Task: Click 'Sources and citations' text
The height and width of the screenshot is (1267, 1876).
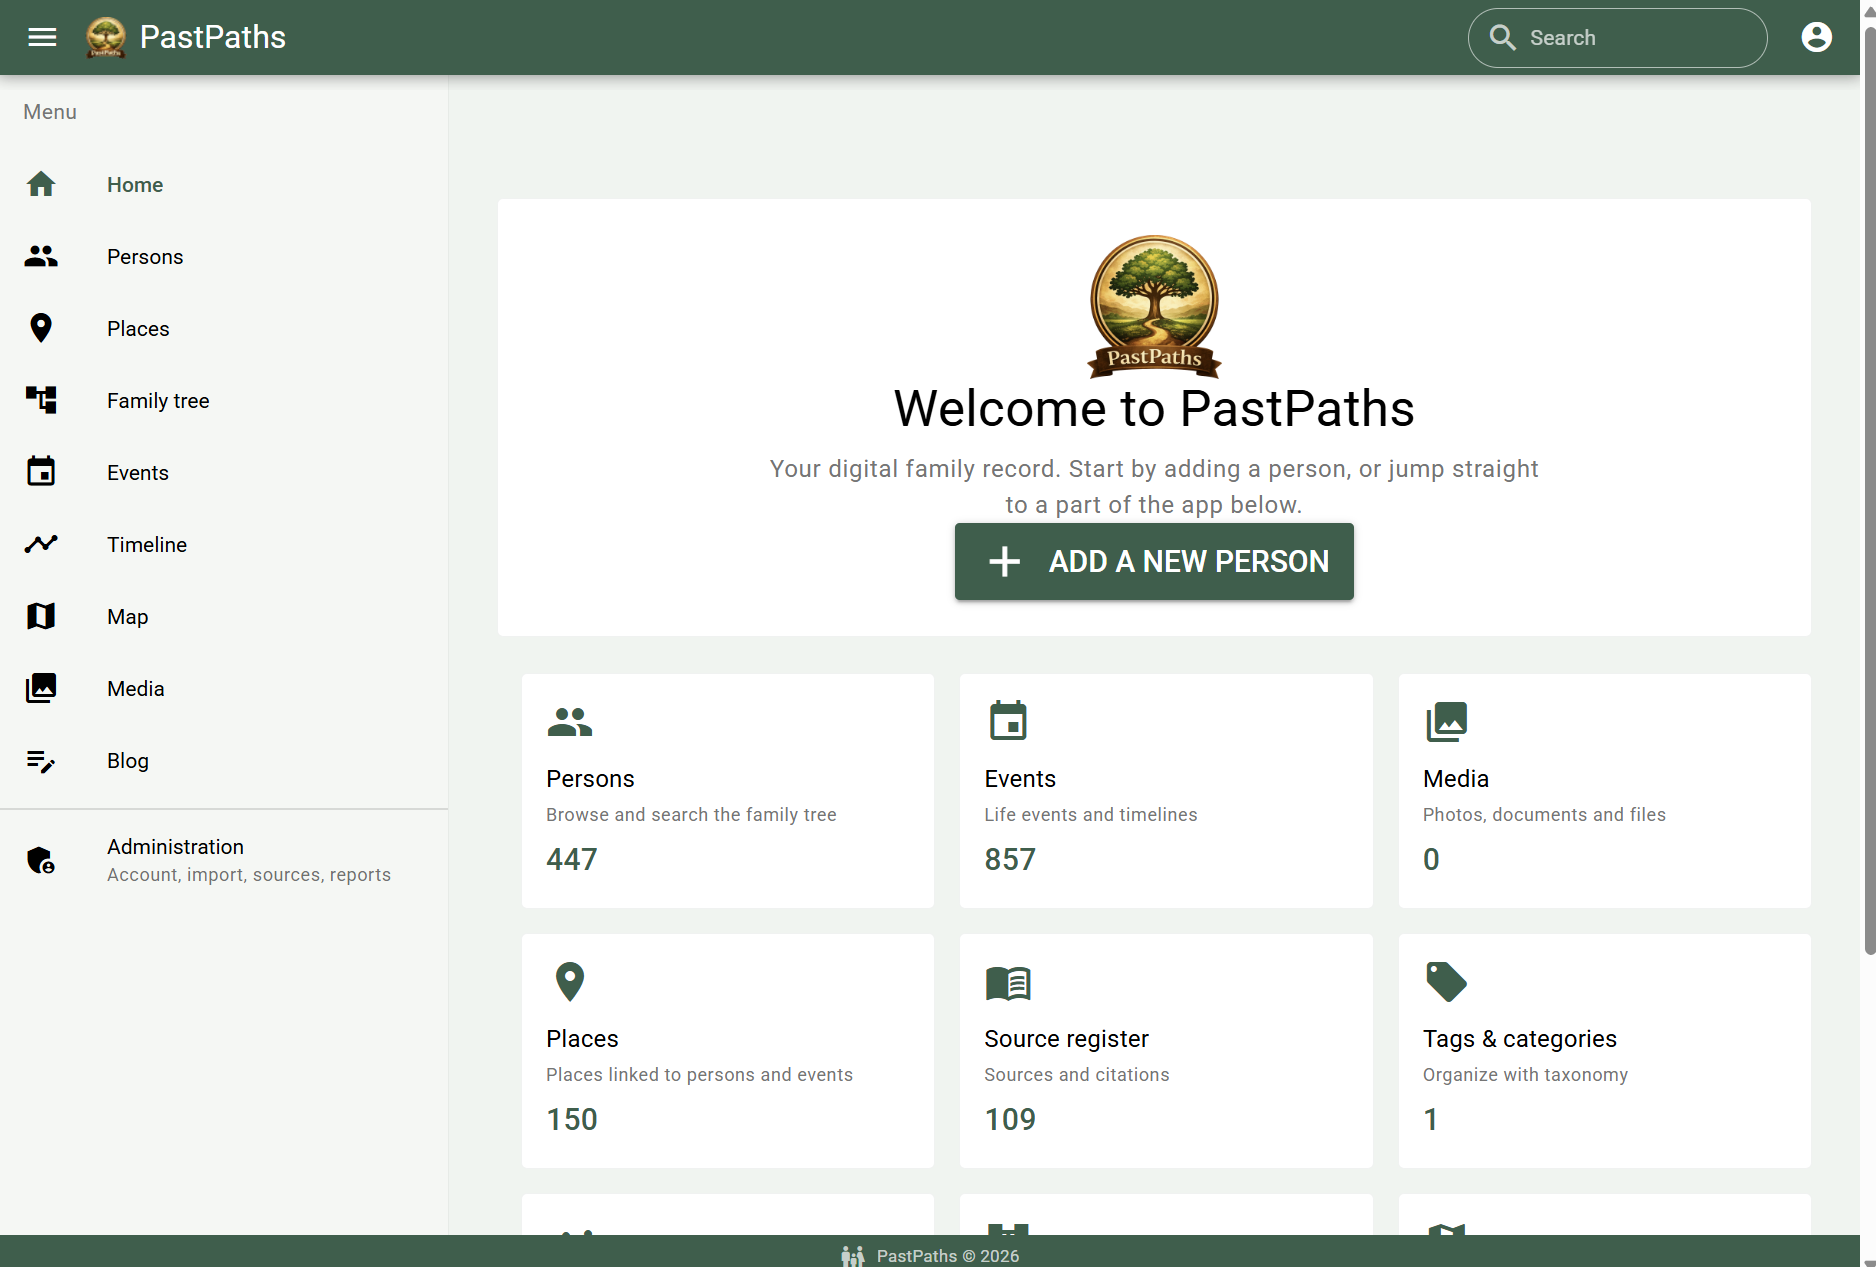Action: pos(1076,1074)
